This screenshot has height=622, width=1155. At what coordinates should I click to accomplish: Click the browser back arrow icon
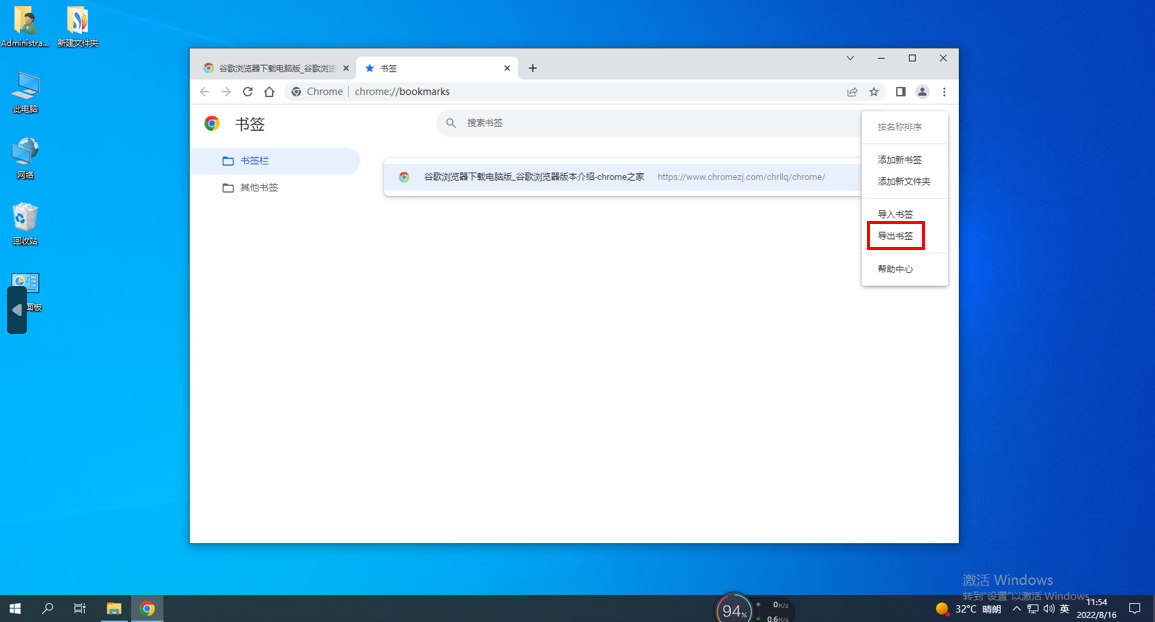(205, 92)
